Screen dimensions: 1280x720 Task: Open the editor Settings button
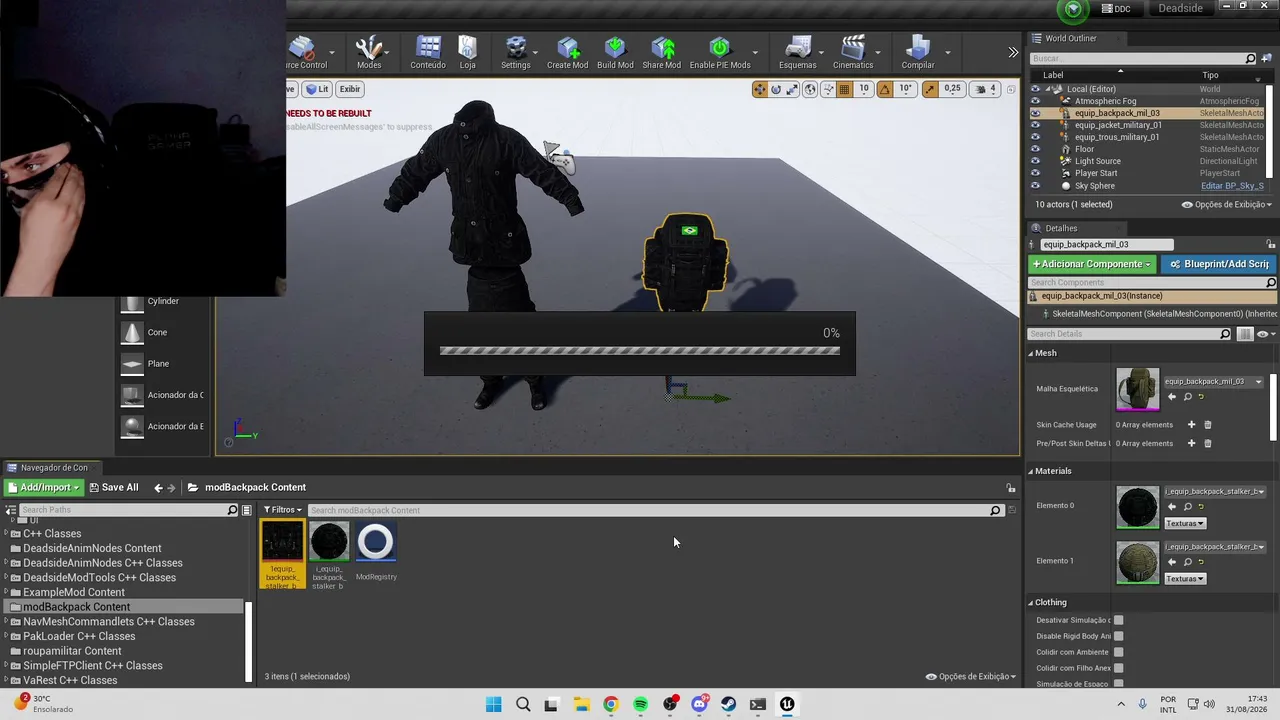pyautogui.click(x=516, y=52)
